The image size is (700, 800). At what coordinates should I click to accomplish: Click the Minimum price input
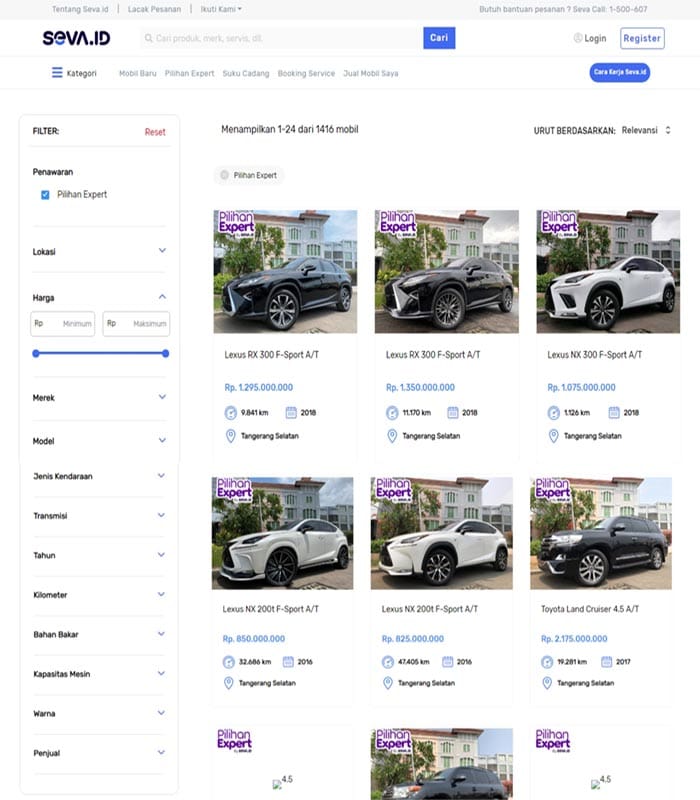(x=63, y=323)
